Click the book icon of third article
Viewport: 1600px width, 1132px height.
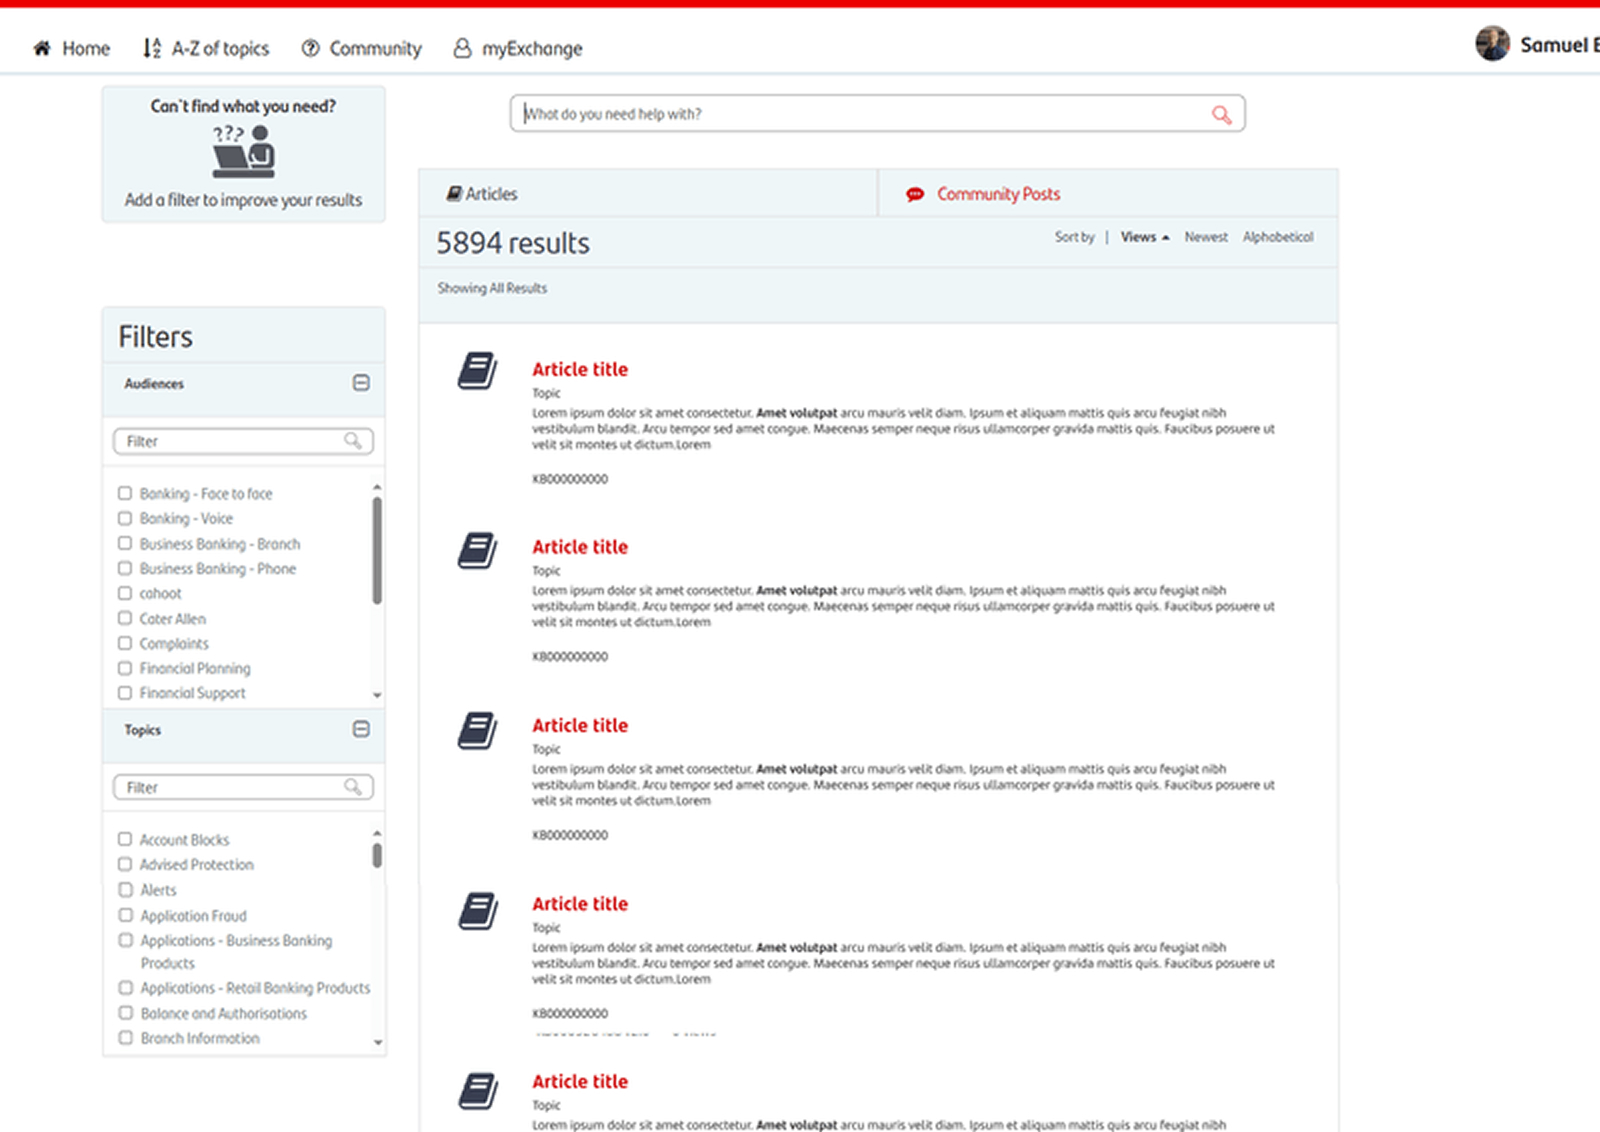pos(478,730)
